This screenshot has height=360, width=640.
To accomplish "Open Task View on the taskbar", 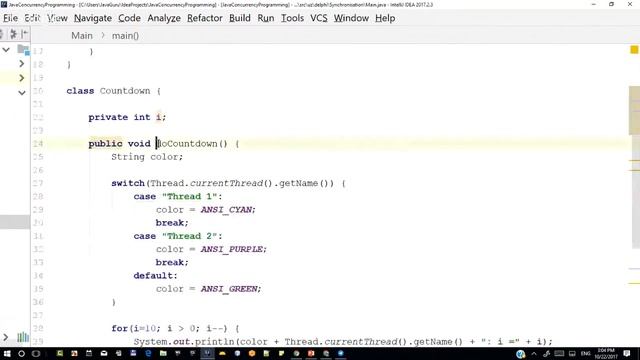I will [36, 353].
